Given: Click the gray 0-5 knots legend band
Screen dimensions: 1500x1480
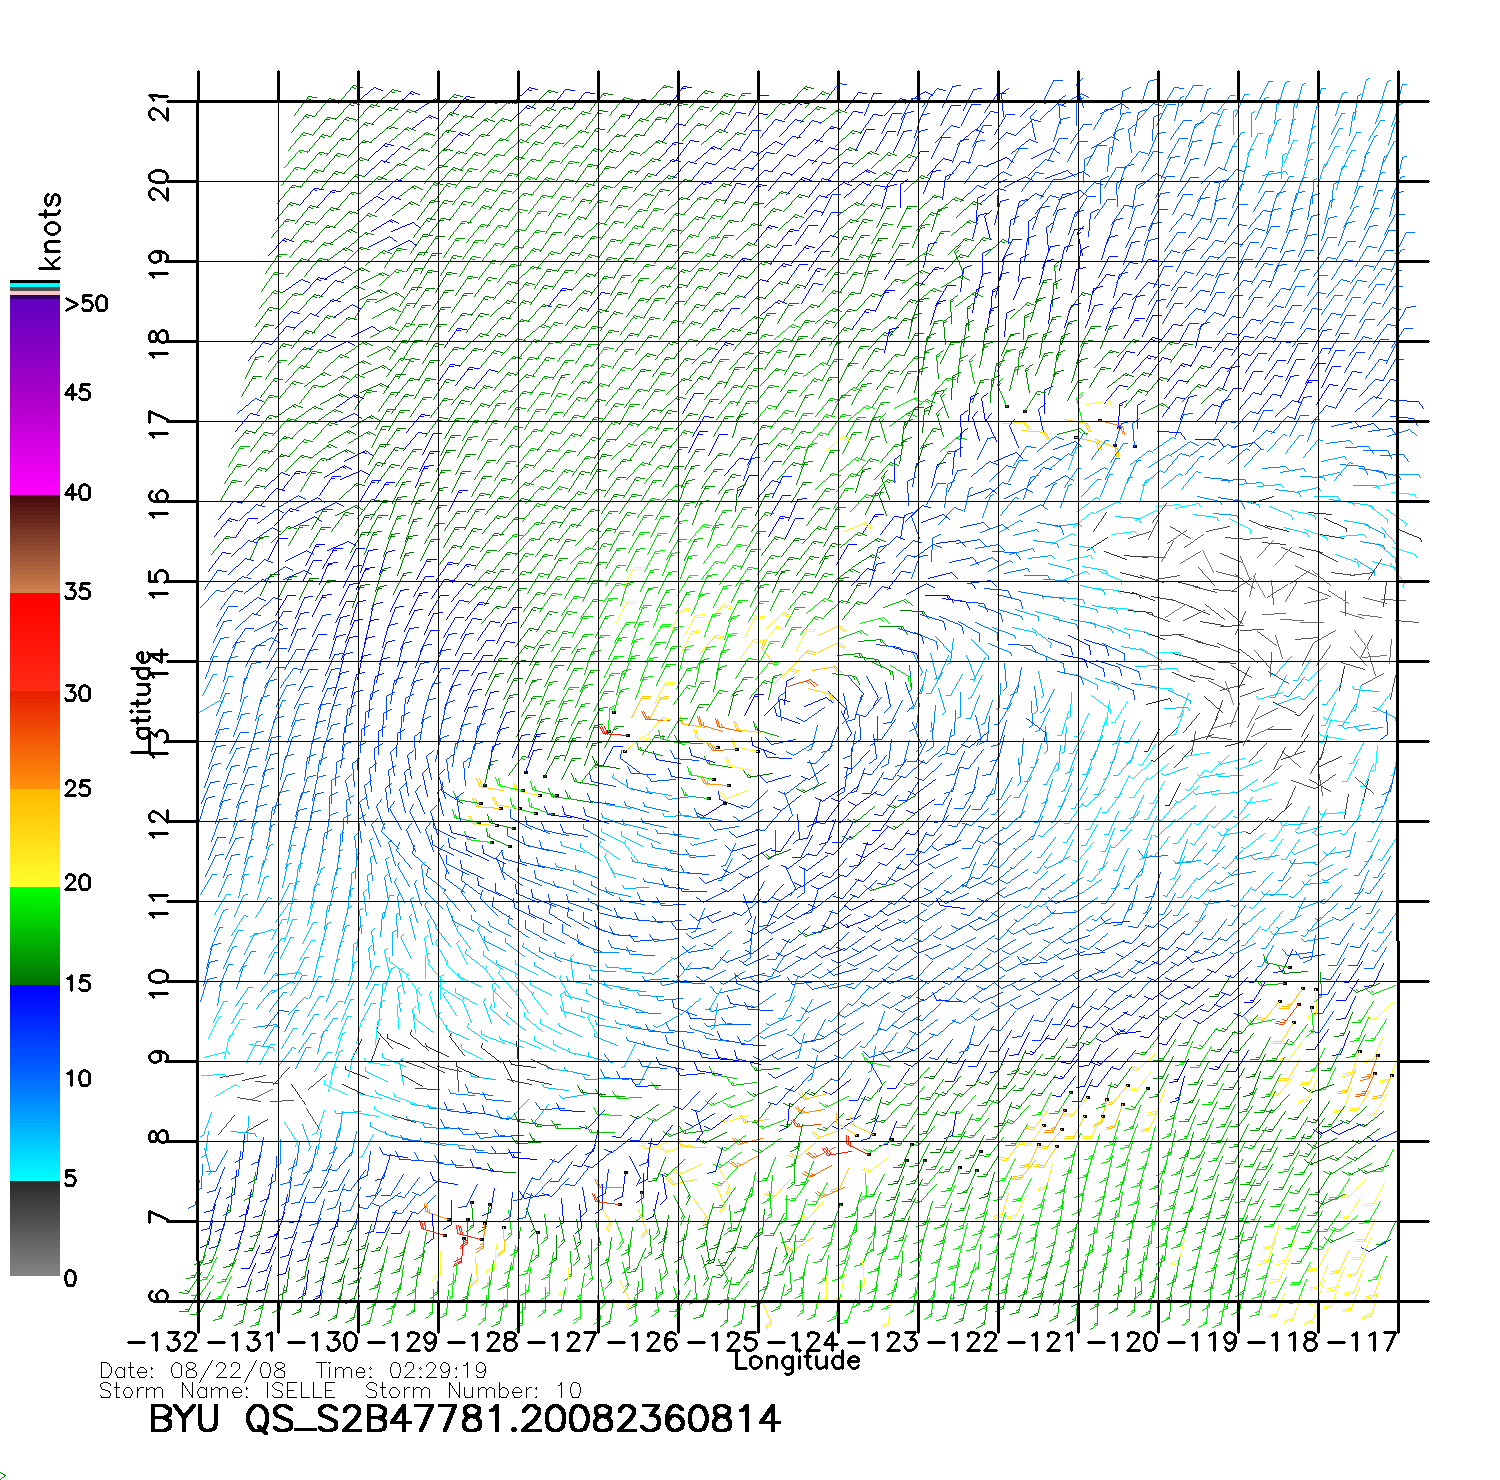Looking at the screenshot, I should click(34, 1228).
